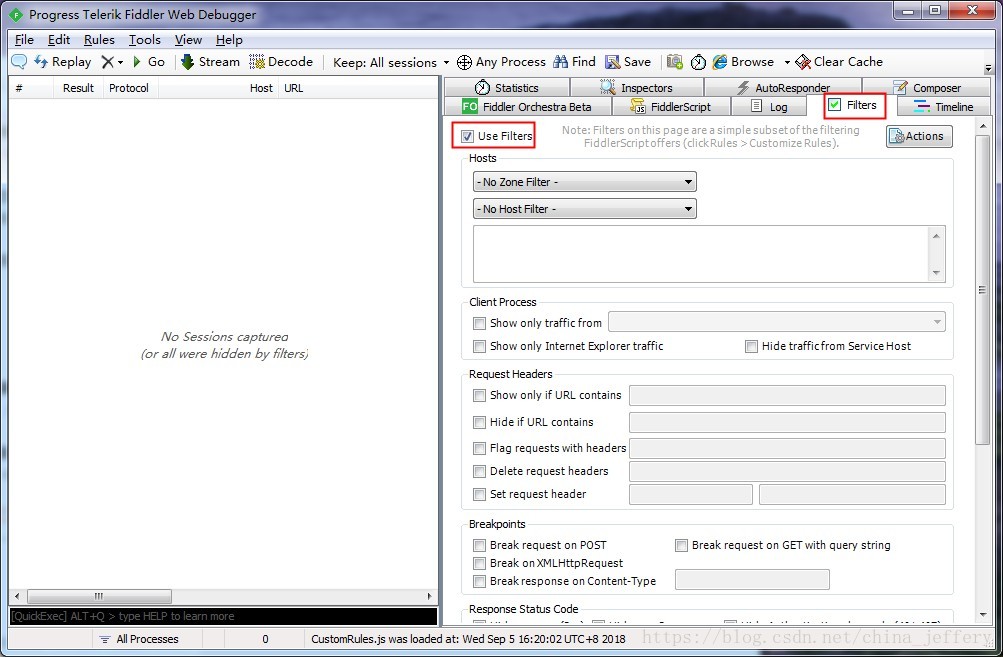This screenshot has height=657, width=1003.
Task: Enable Break on XMLHttpRequest
Action: tap(479, 564)
